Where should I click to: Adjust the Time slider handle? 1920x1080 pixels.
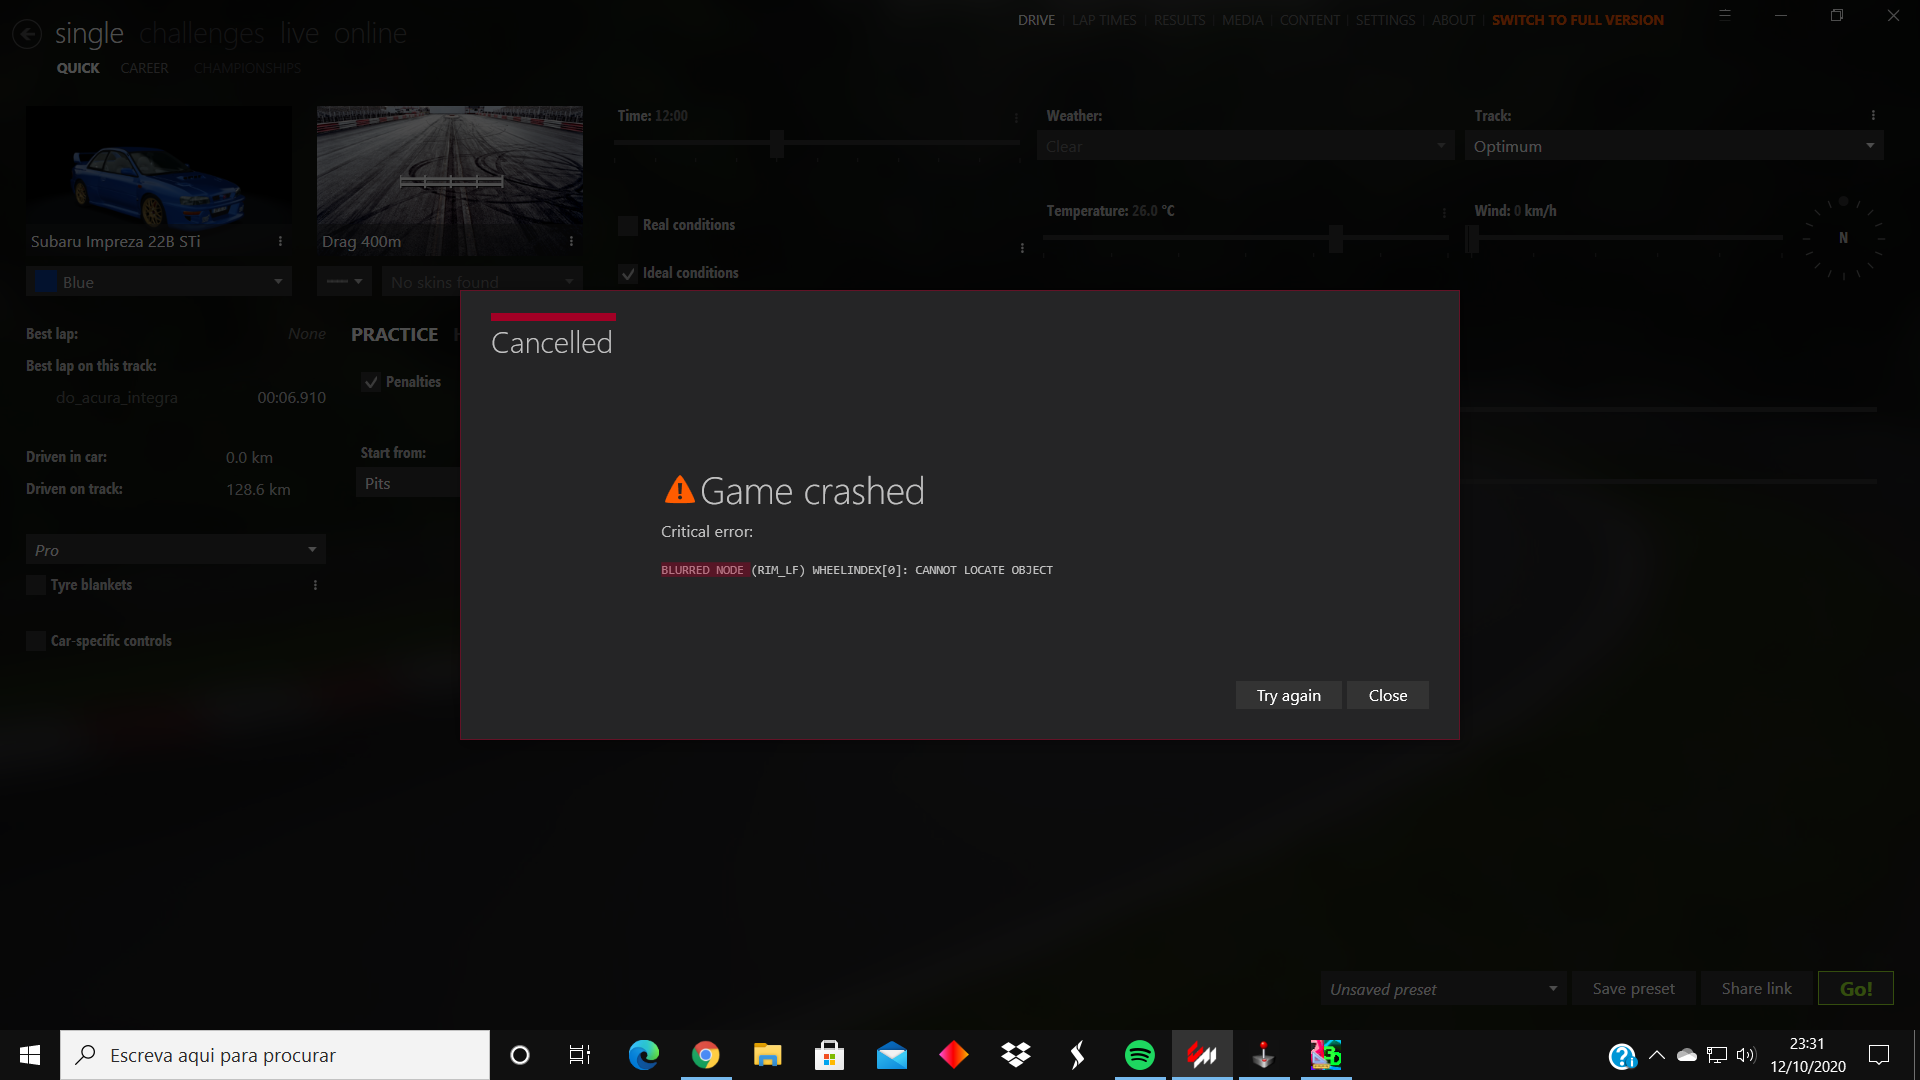pyautogui.click(x=777, y=144)
